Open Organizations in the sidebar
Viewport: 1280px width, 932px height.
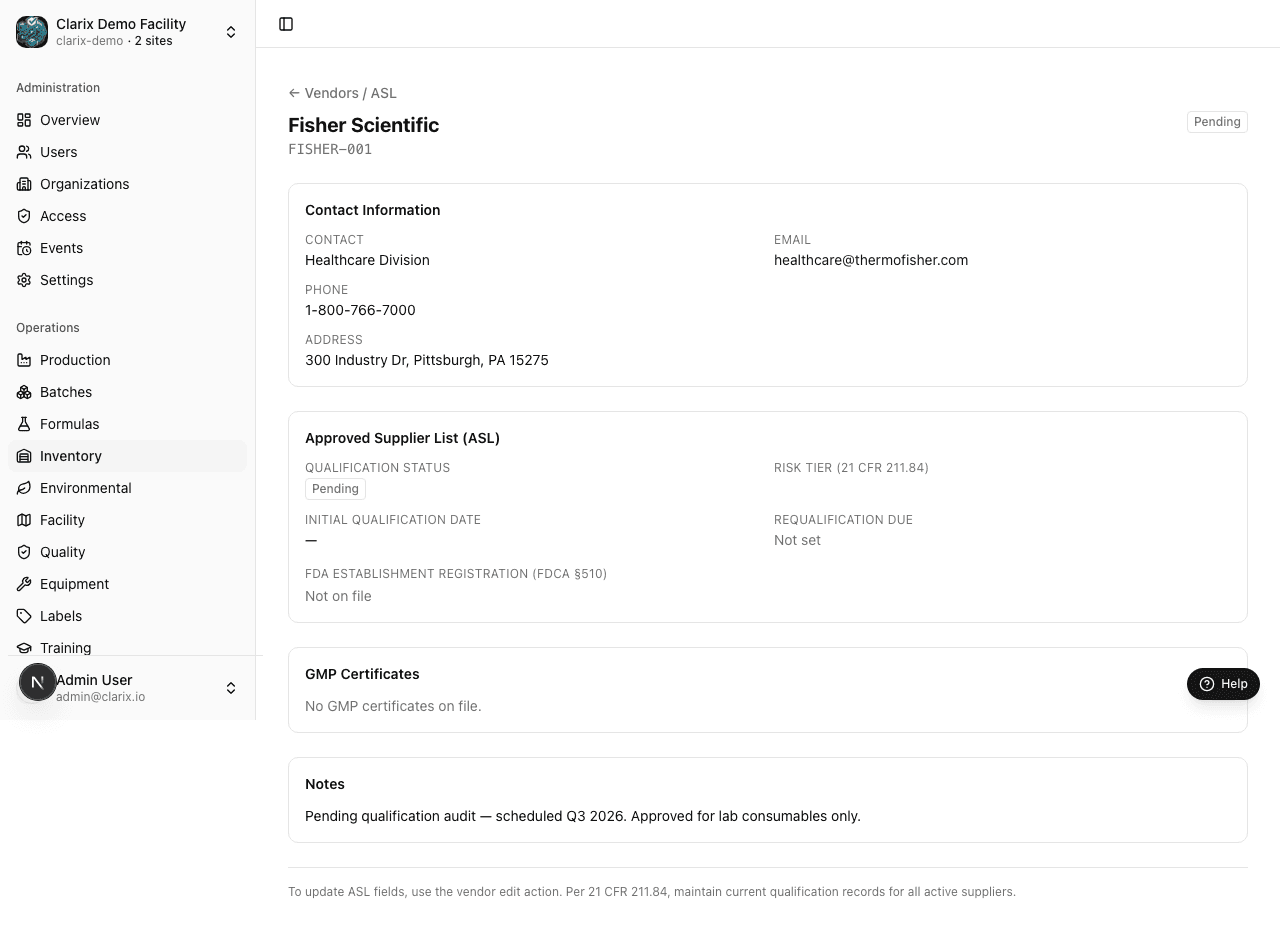point(127,184)
